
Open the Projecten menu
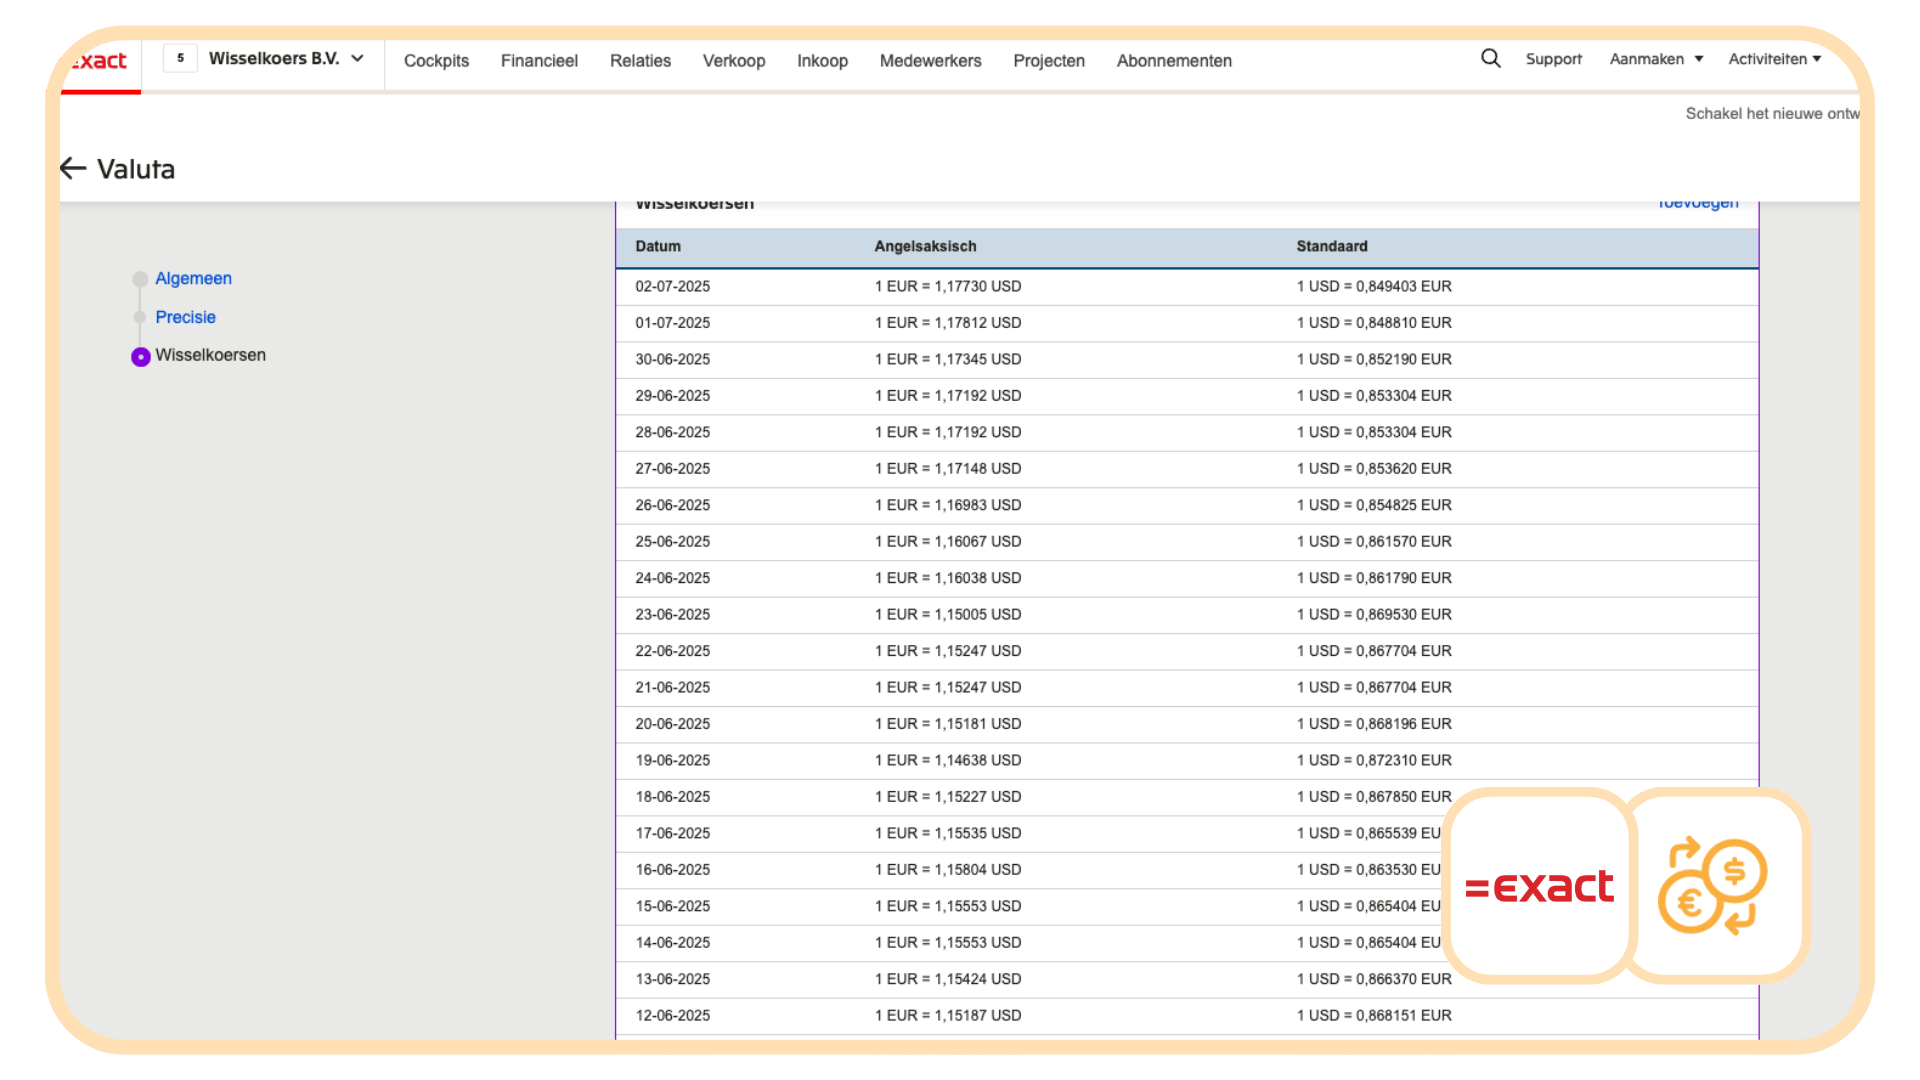(1049, 61)
